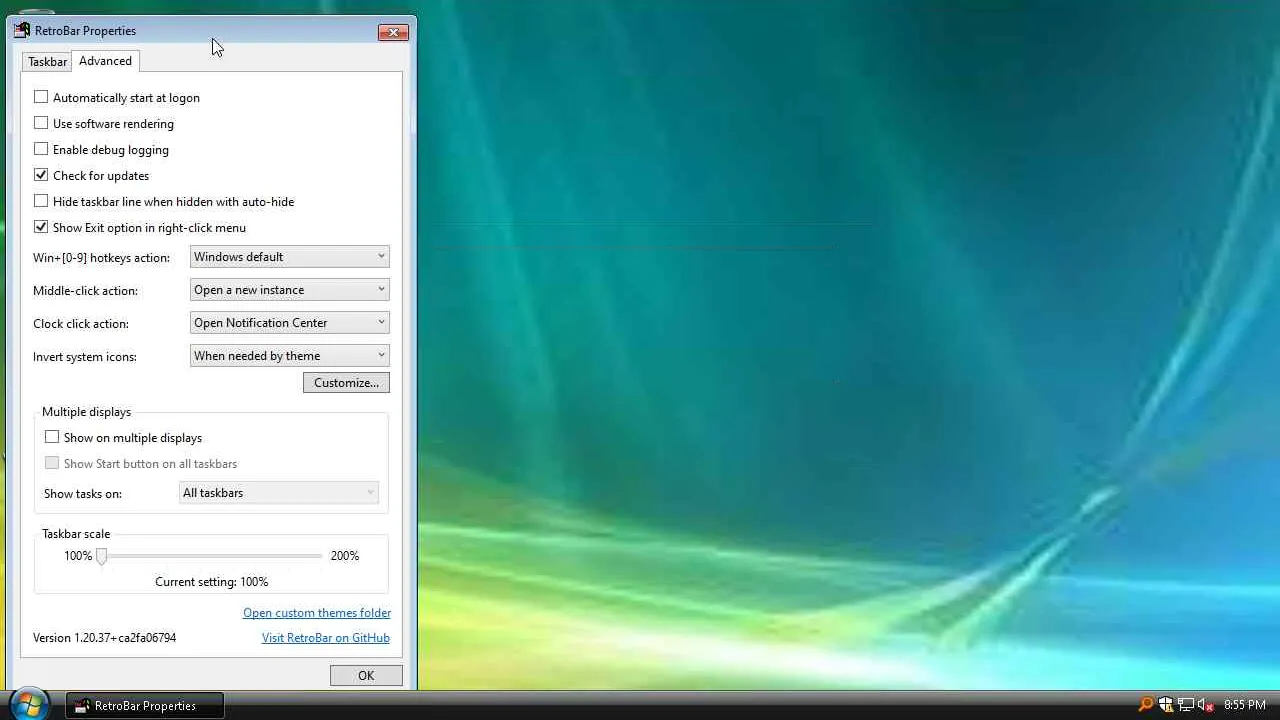Click the 200% label of the scale slider
Screen dimensions: 1280x720
(345, 556)
